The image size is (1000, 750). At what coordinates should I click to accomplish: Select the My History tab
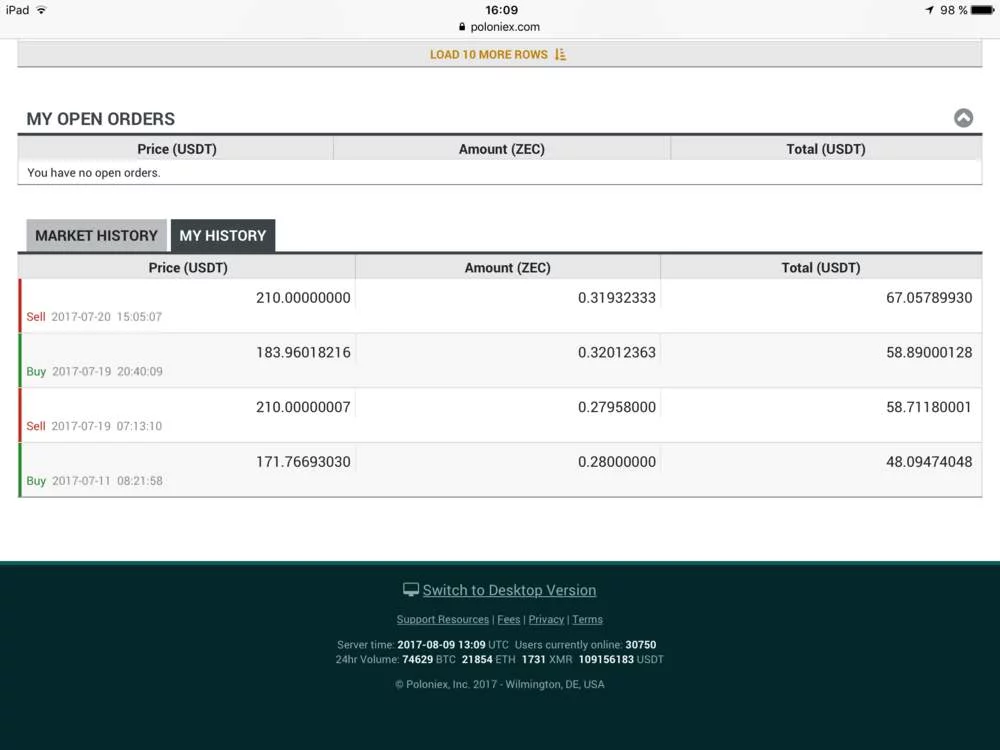pyautogui.click(x=223, y=235)
